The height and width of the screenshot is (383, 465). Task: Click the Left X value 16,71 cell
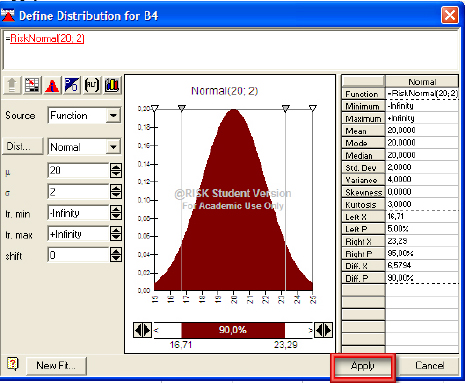423,217
